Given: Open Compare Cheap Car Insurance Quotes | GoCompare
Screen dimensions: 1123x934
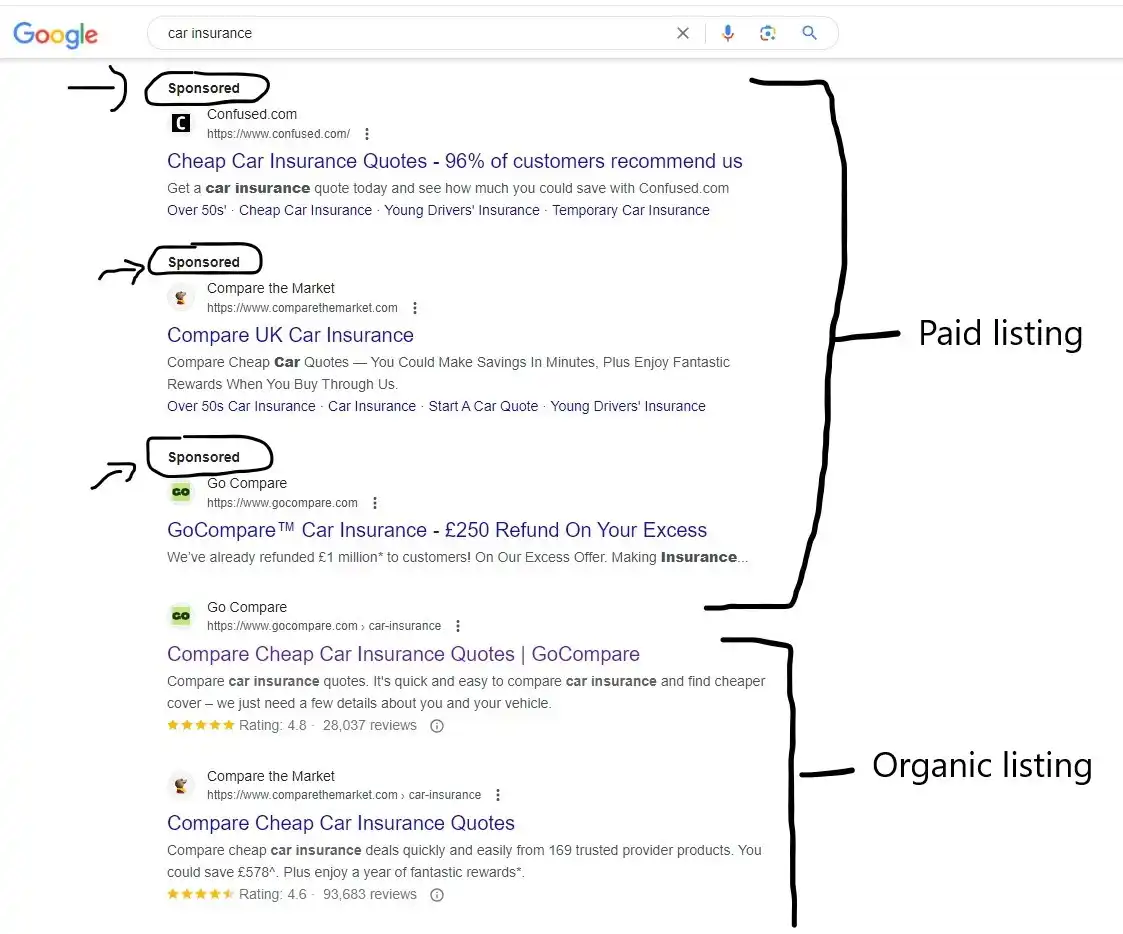Looking at the screenshot, I should [x=403, y=654].
